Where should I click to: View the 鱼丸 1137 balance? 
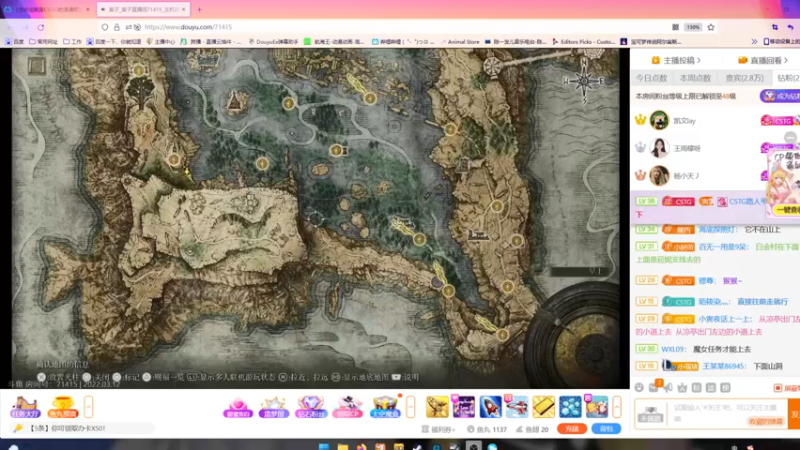487,430
